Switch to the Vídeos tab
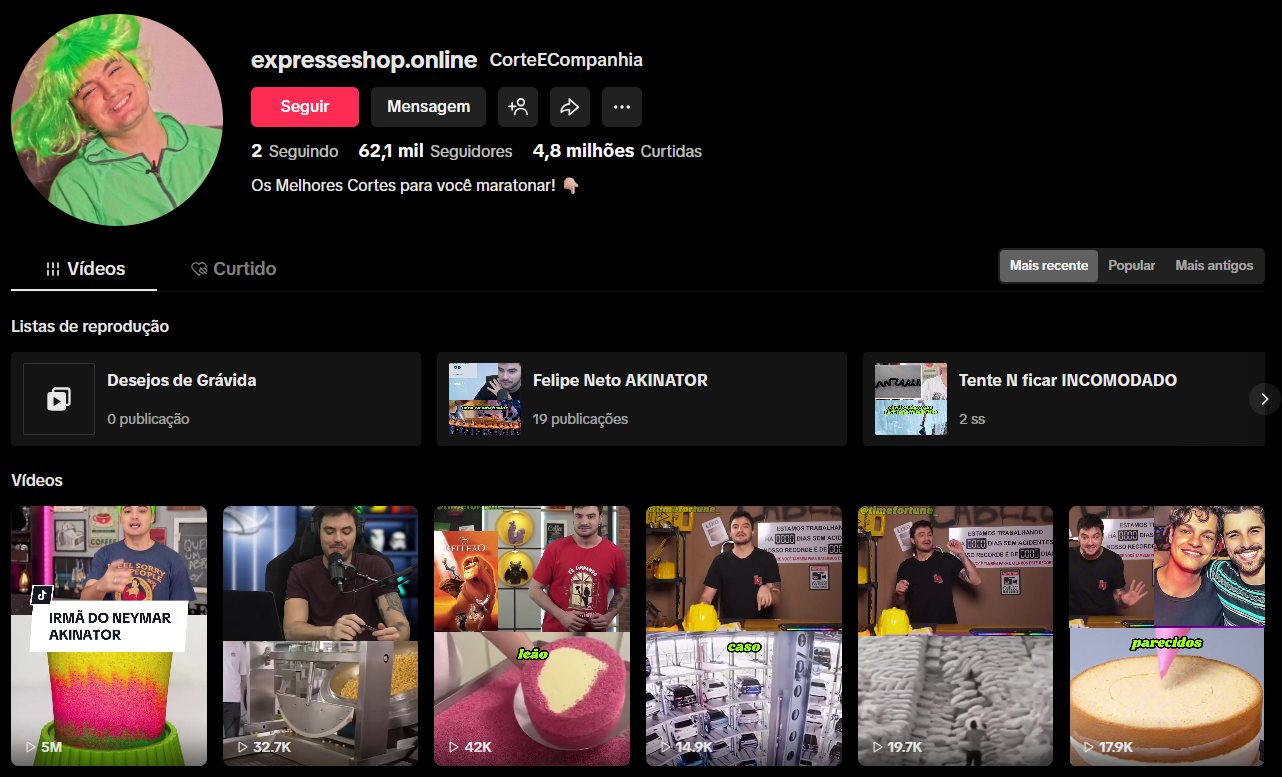 (x=85, y=269)
